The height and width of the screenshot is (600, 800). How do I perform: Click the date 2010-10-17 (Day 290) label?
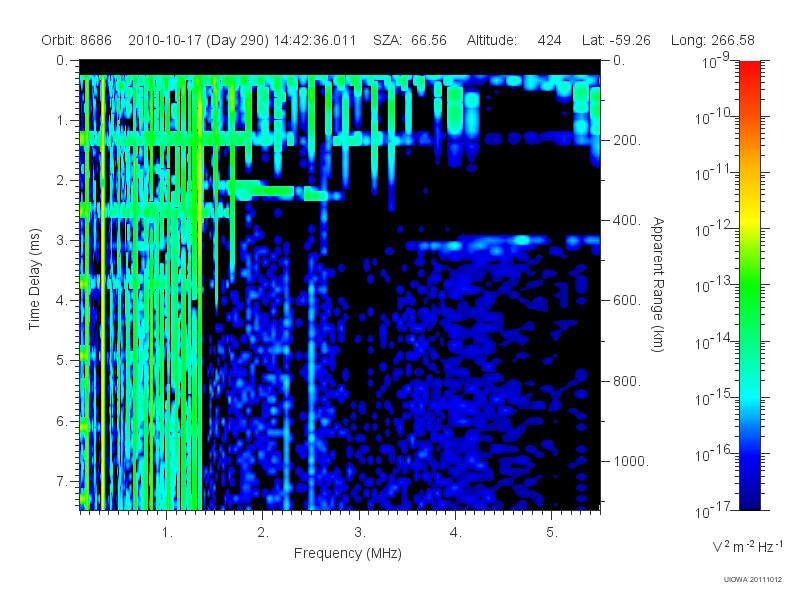pos(198,40)
